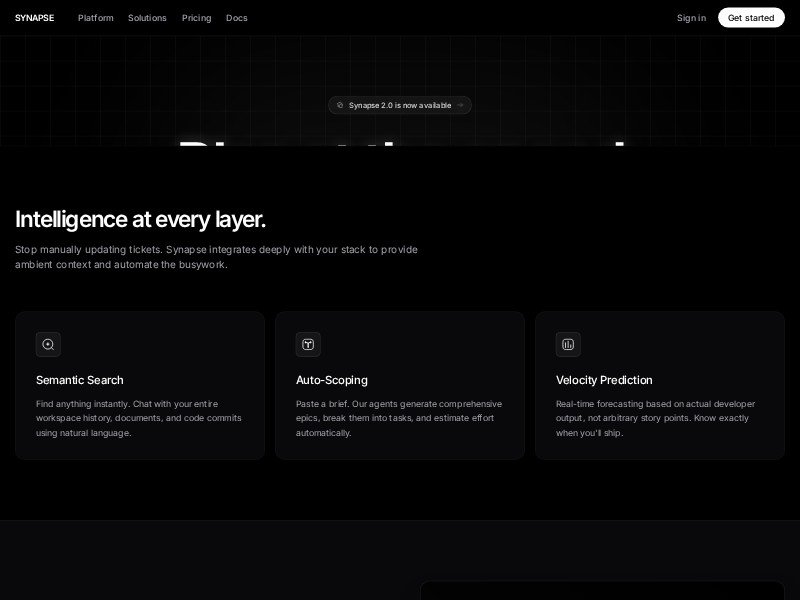Screen dimensions: 800x600
Task: Click the small icon left of Synapse 2.0
Action: tap(340, 105)
